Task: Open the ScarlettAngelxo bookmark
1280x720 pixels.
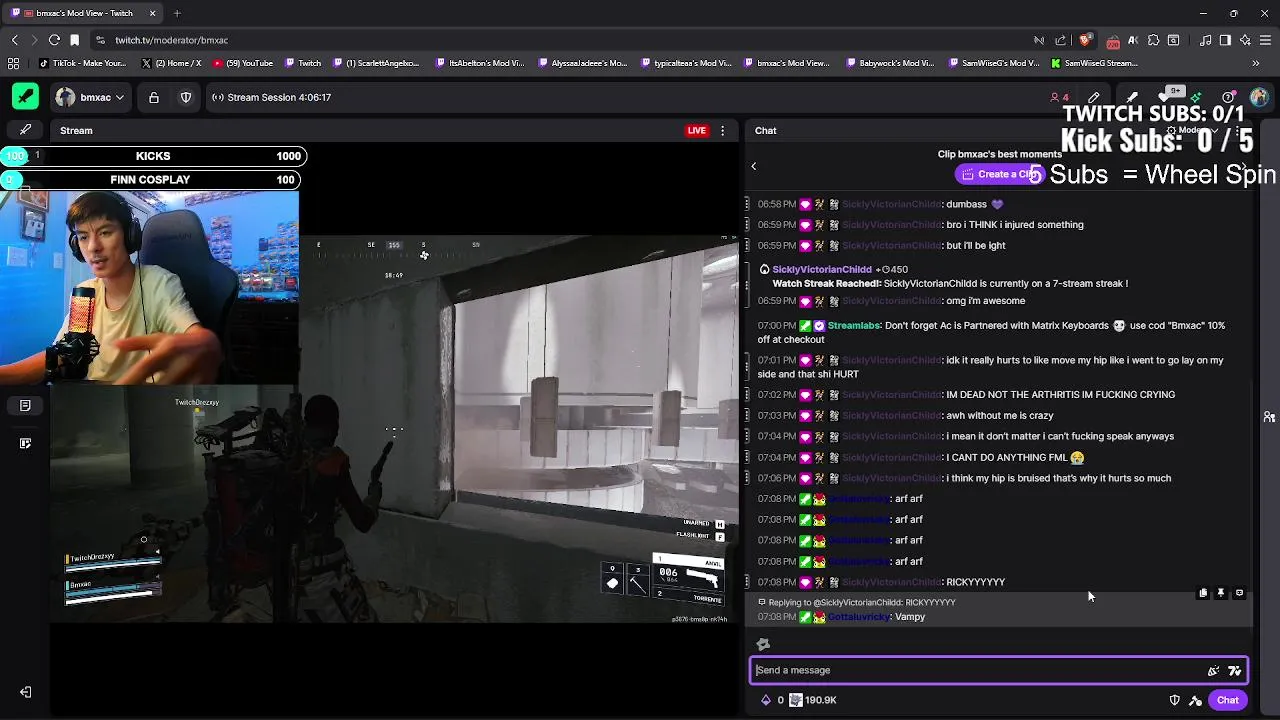Action: 375,63
